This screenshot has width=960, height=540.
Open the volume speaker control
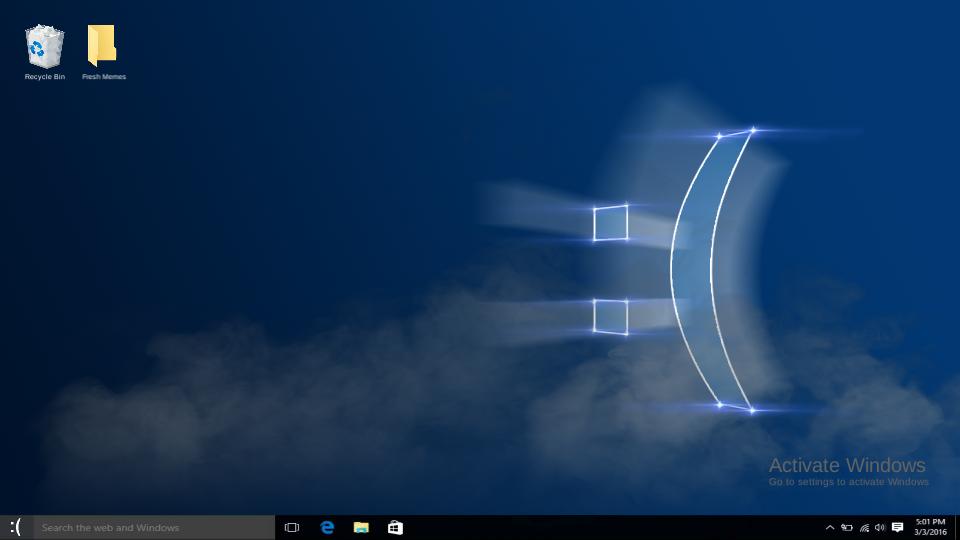[880, 527]
